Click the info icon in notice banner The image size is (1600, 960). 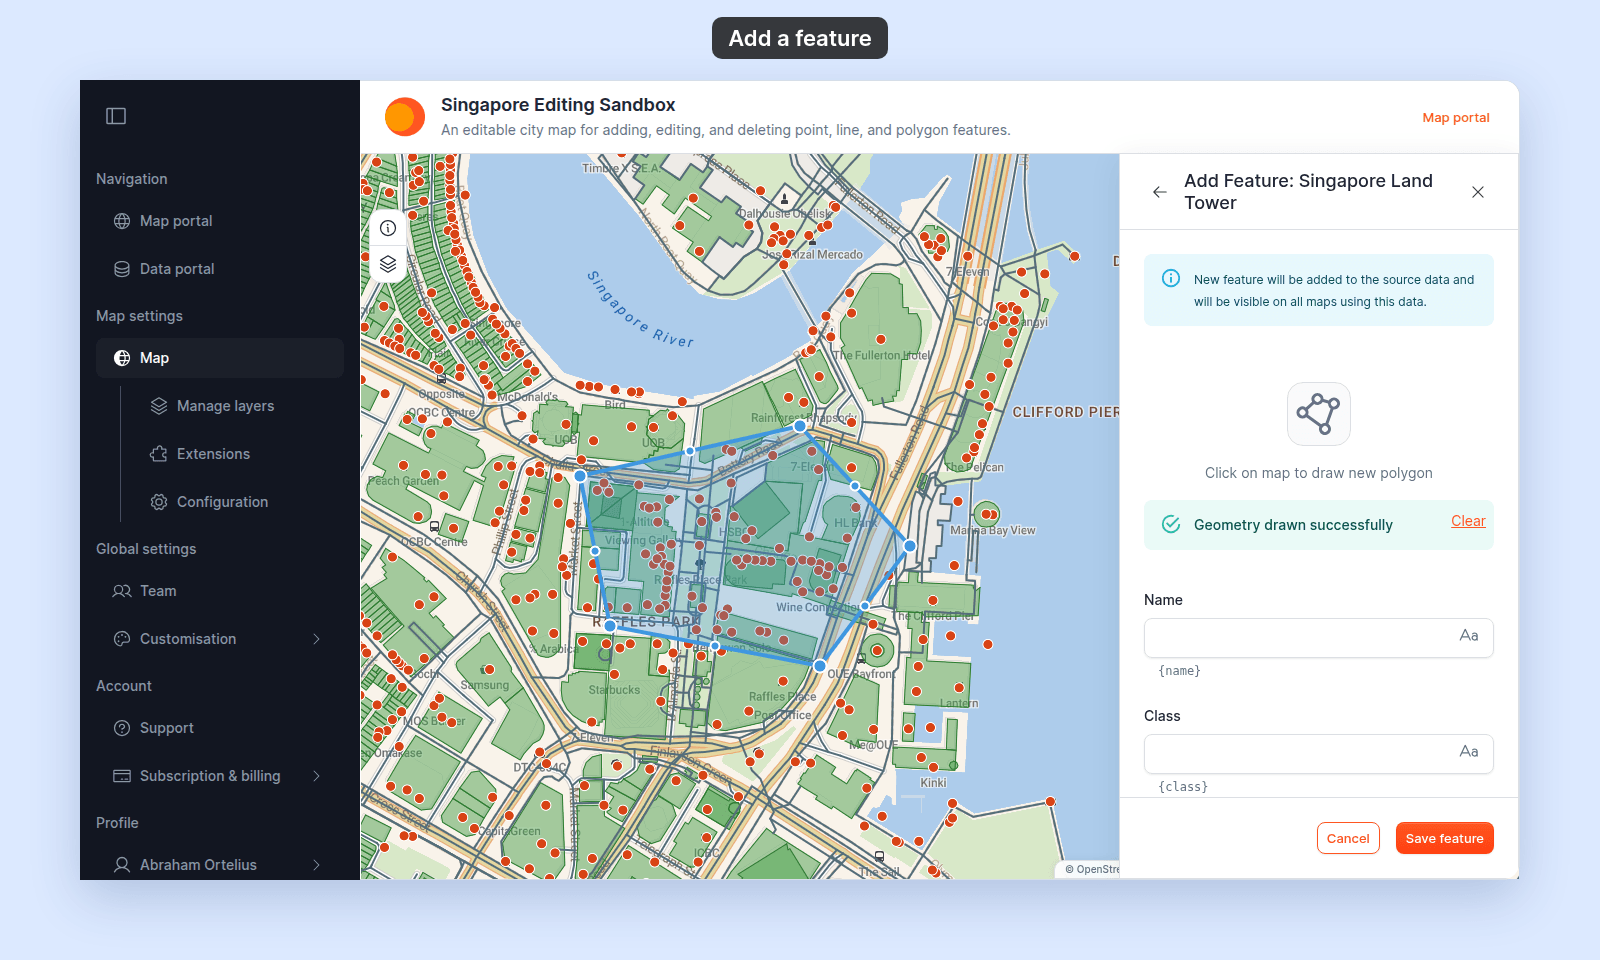[x=1171, y=279]
